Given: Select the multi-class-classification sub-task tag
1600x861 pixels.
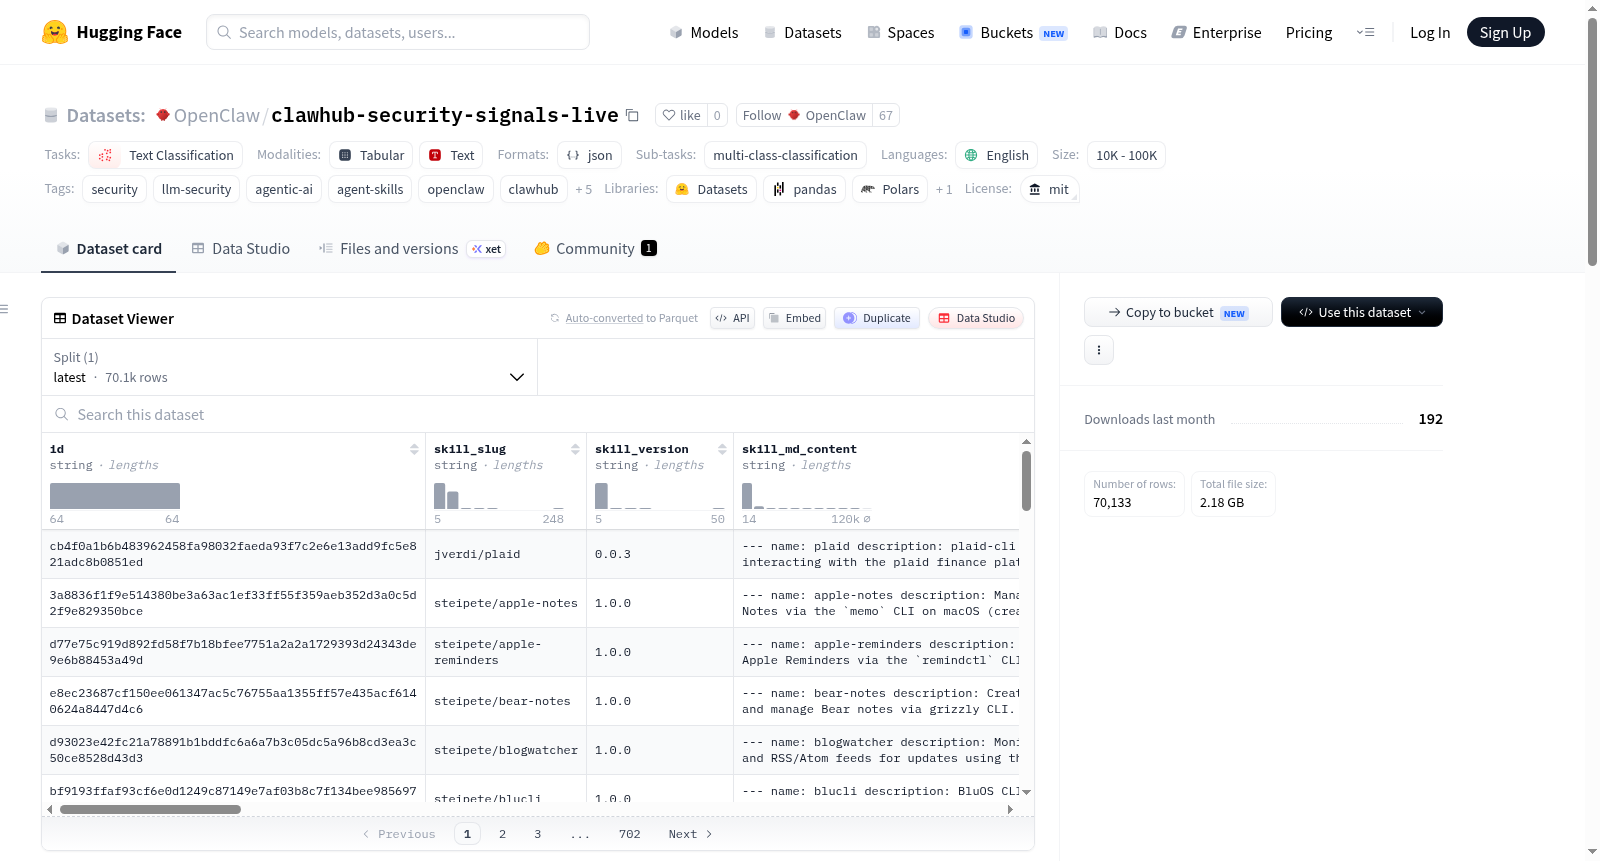Looking at the screenshot, I should click(785, 155).
